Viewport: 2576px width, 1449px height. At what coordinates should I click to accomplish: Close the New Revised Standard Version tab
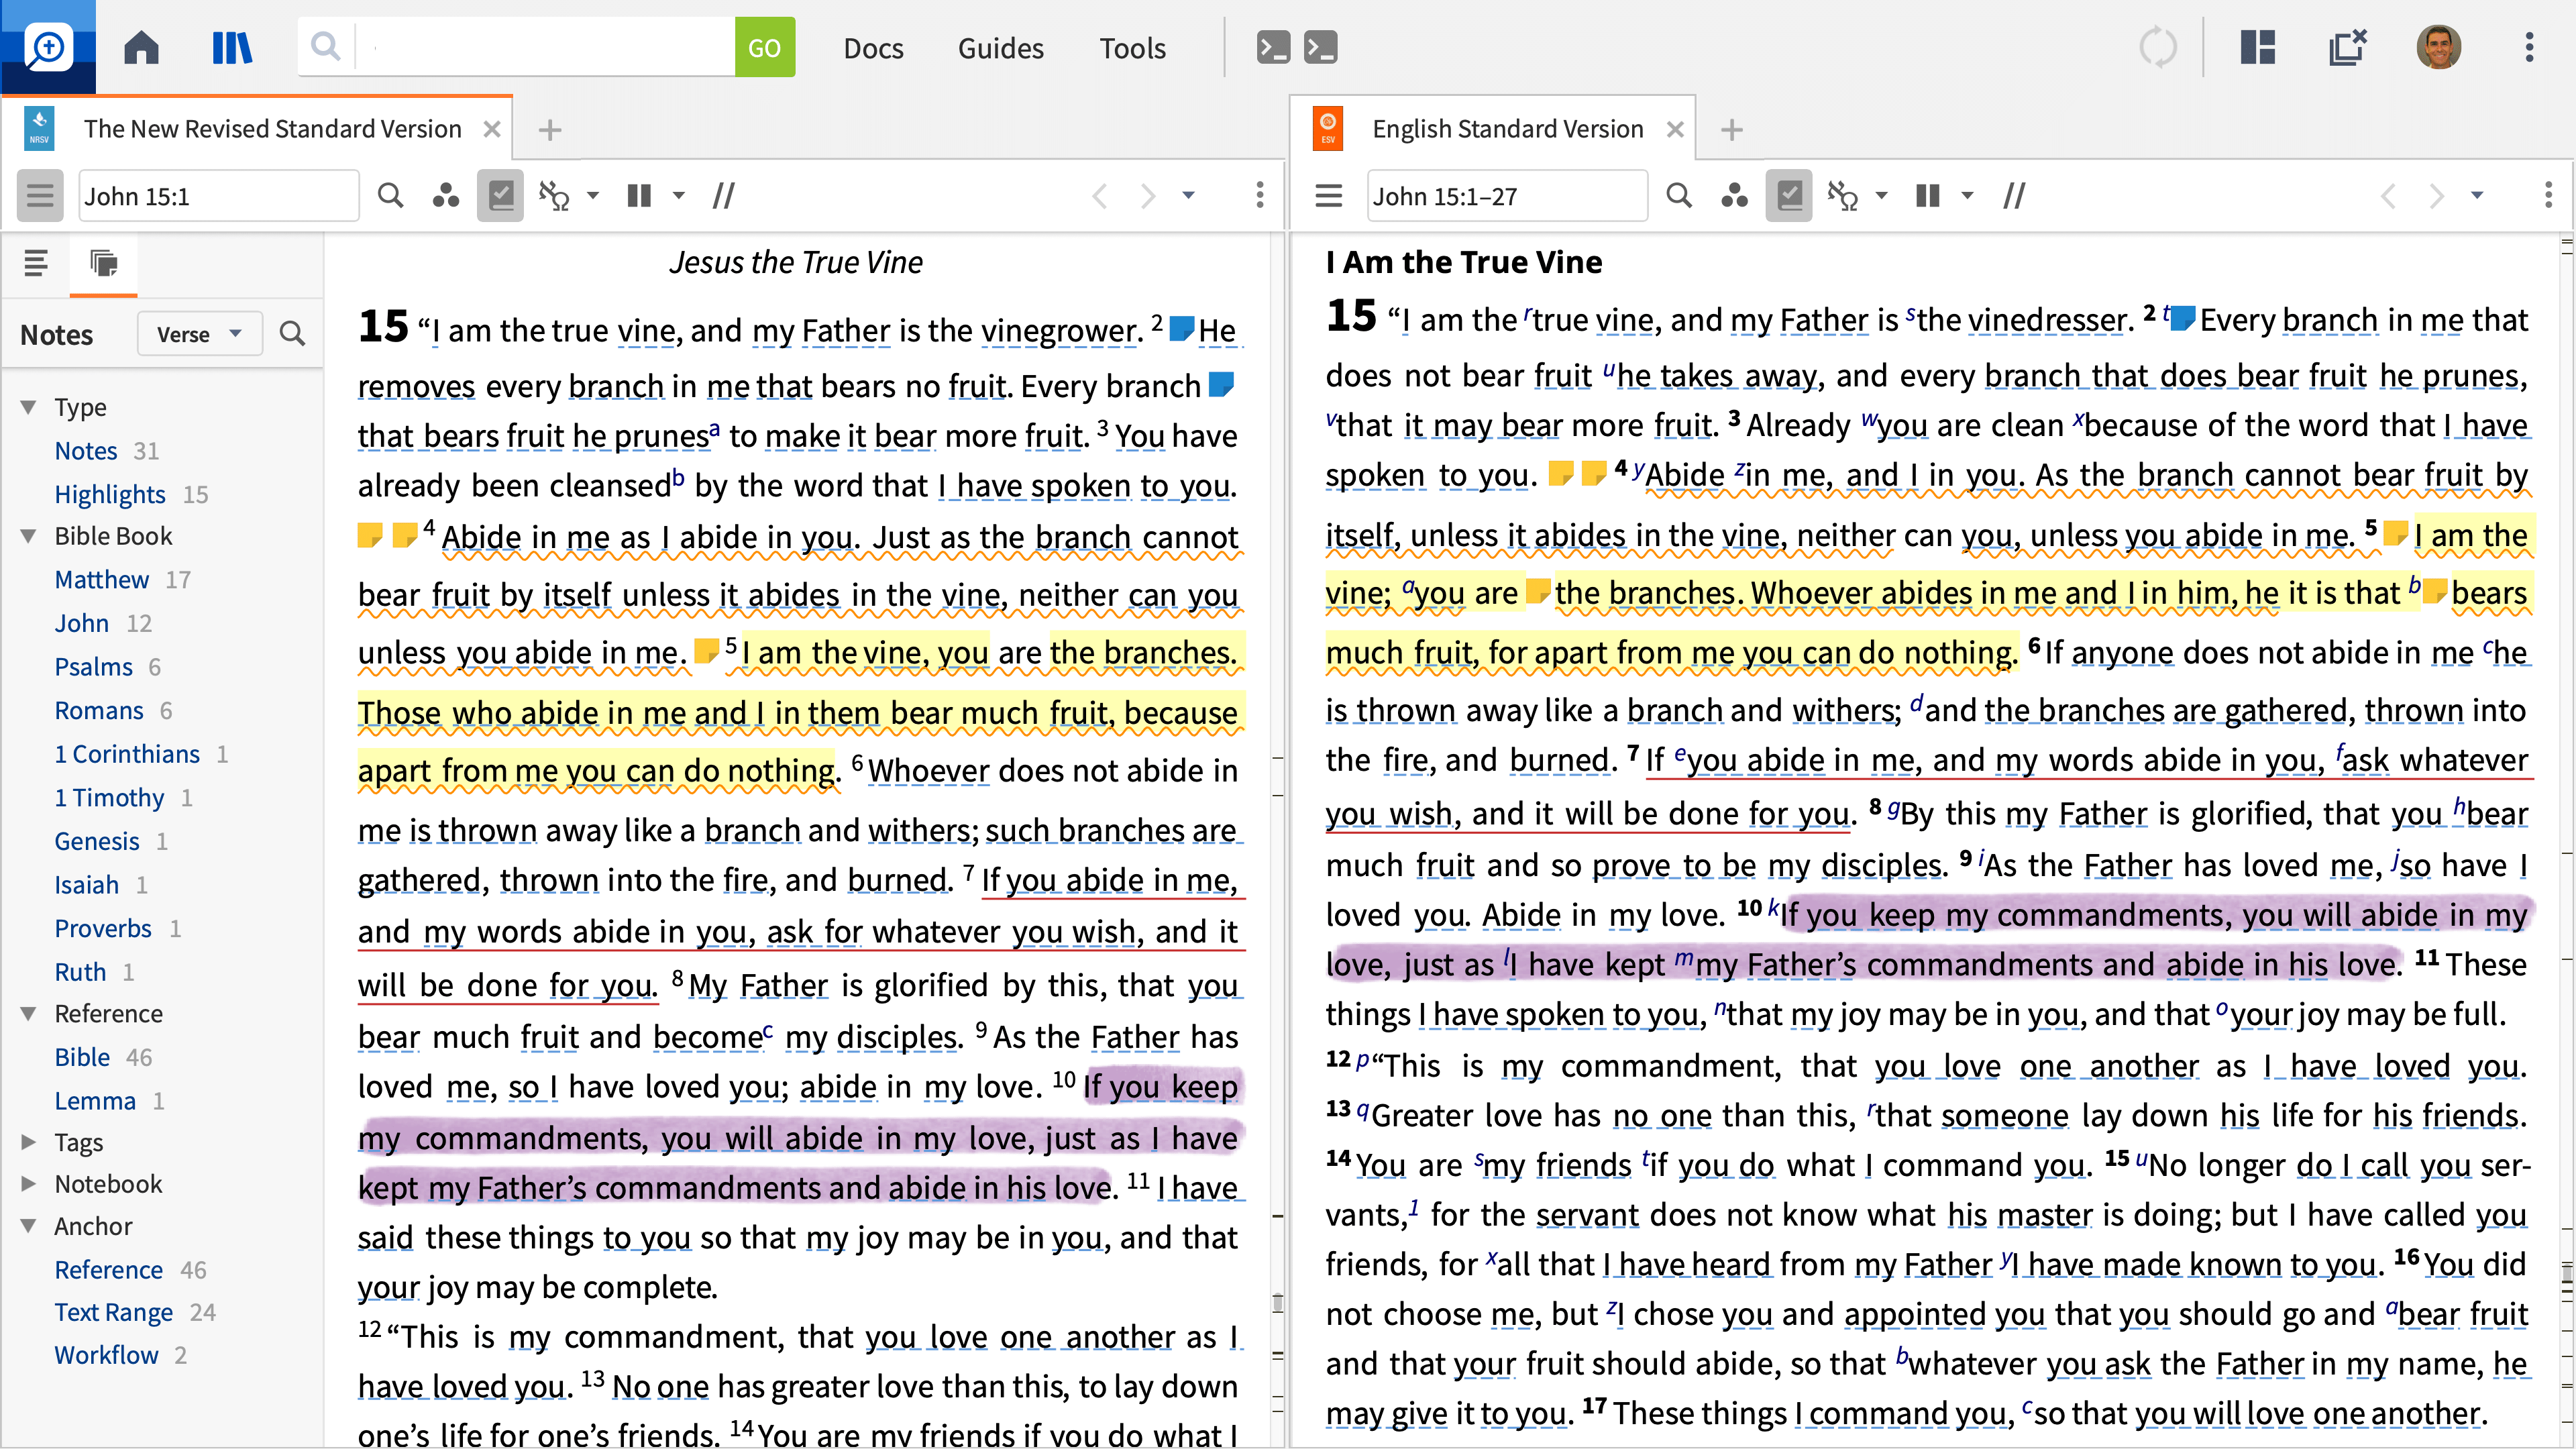click(x=491, y=129)
